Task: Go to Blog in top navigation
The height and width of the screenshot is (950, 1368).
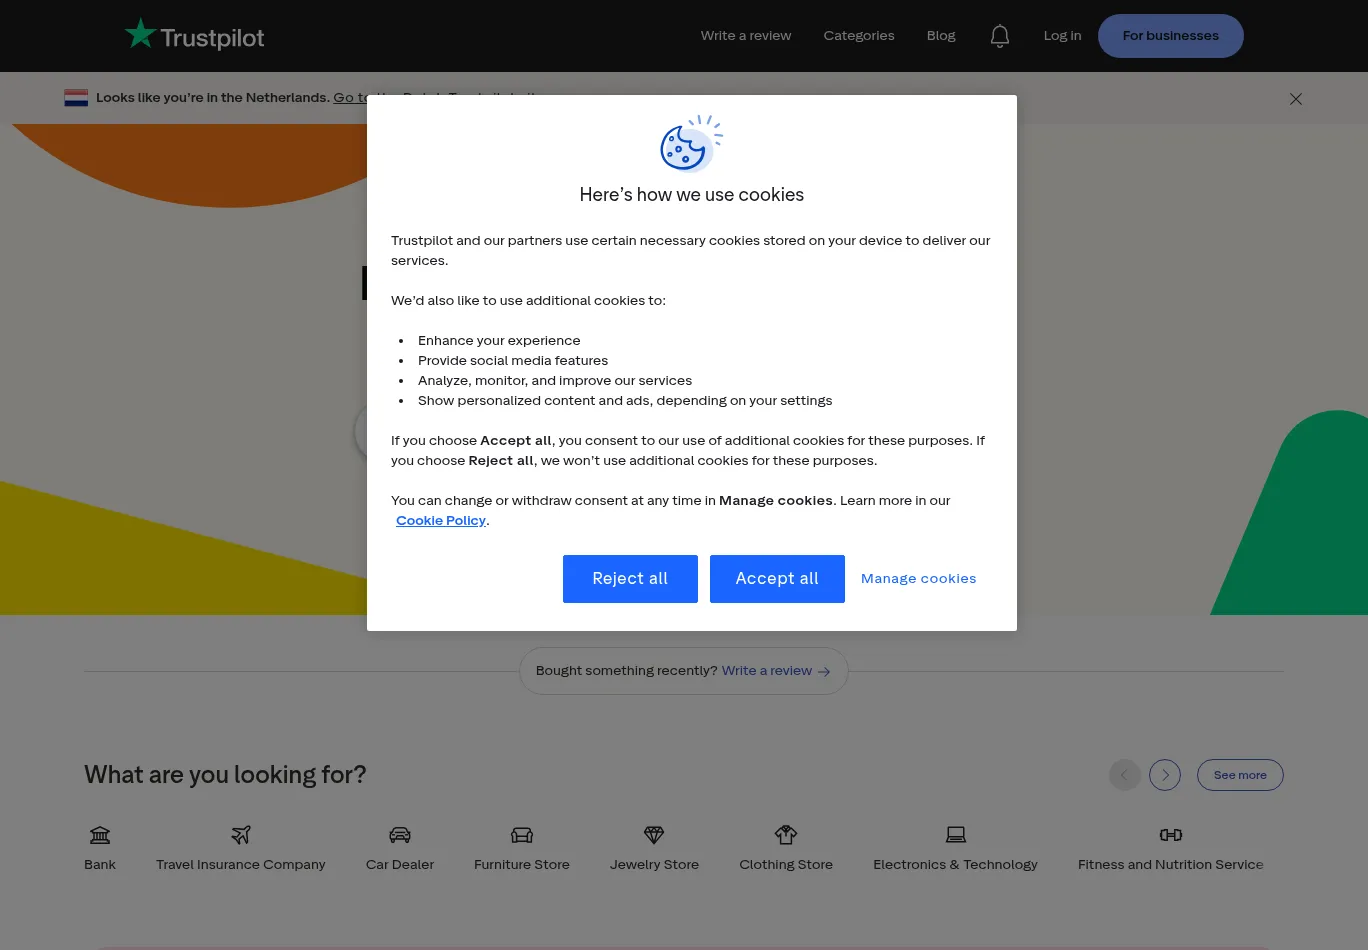Action: point(941,36)
